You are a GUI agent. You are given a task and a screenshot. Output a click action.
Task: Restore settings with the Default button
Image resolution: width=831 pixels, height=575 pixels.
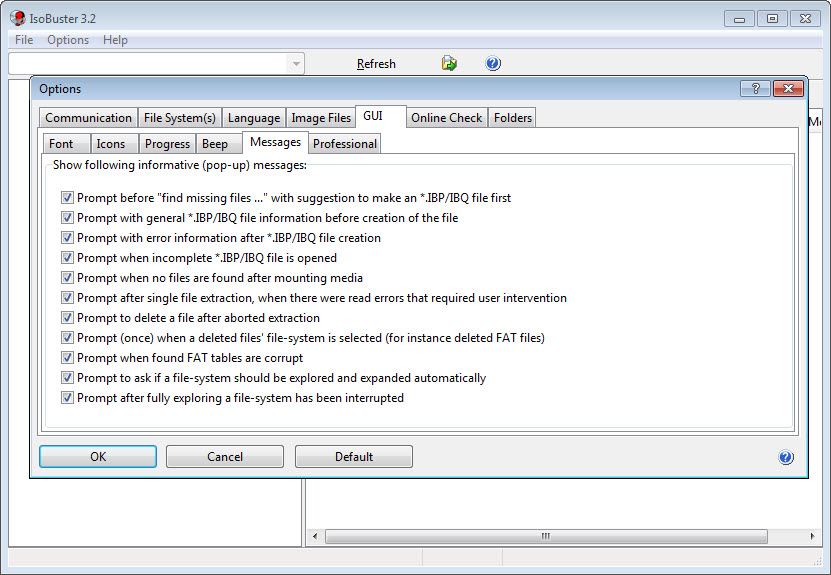point(353,457)
